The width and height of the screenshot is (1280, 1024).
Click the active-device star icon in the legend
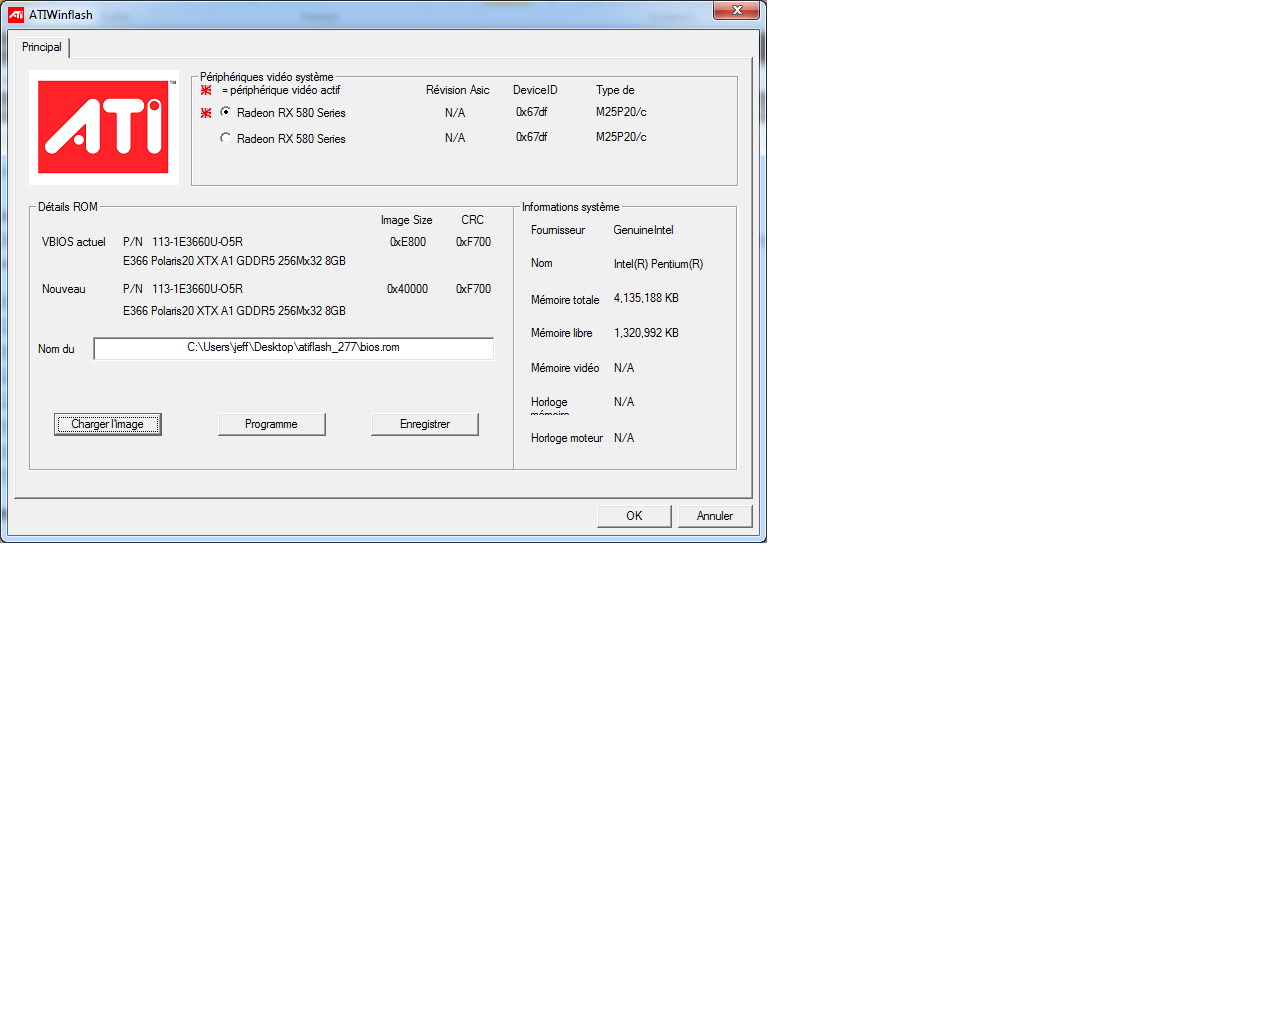[206, 90]
